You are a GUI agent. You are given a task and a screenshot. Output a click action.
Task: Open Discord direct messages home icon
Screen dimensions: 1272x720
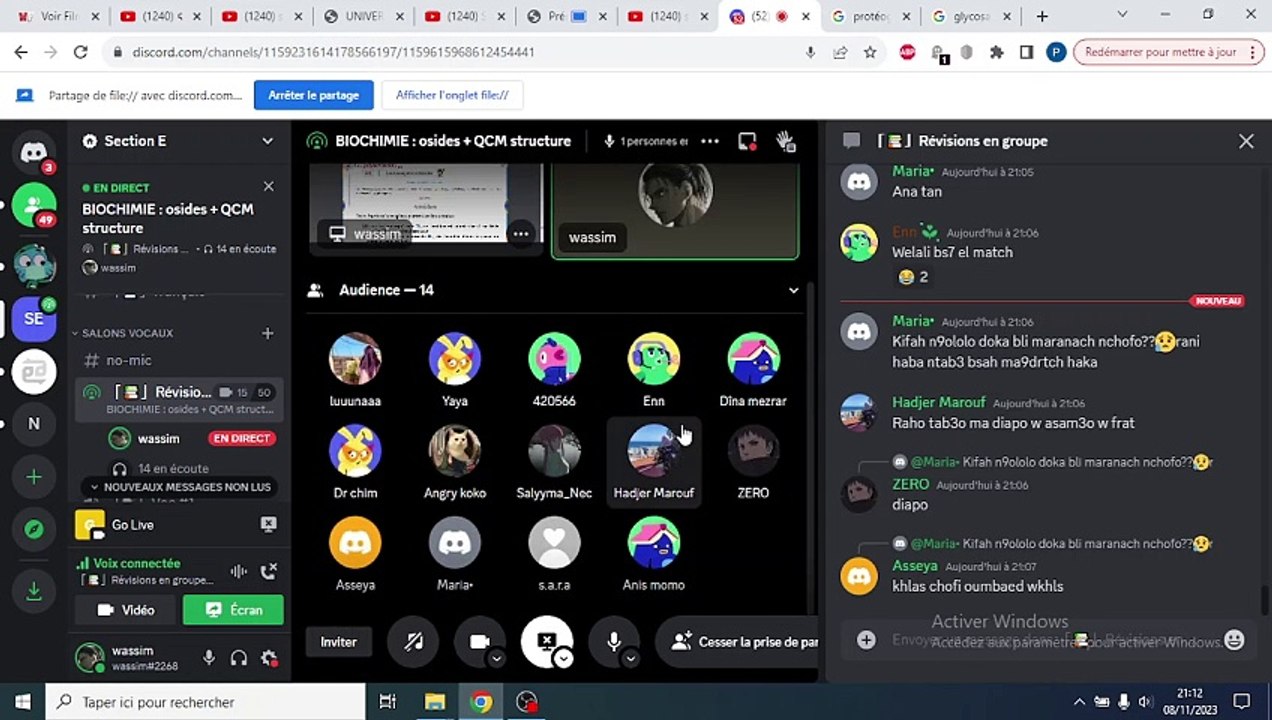(x=34, y=152)
